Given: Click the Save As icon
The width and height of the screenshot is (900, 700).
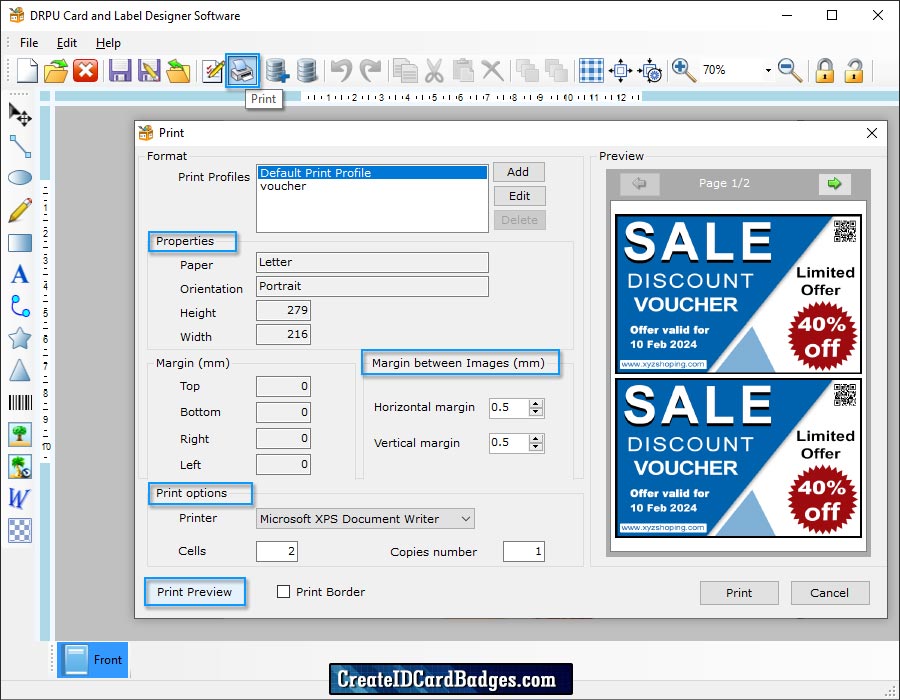Looking at the screenshot, I should click(149, 71).
